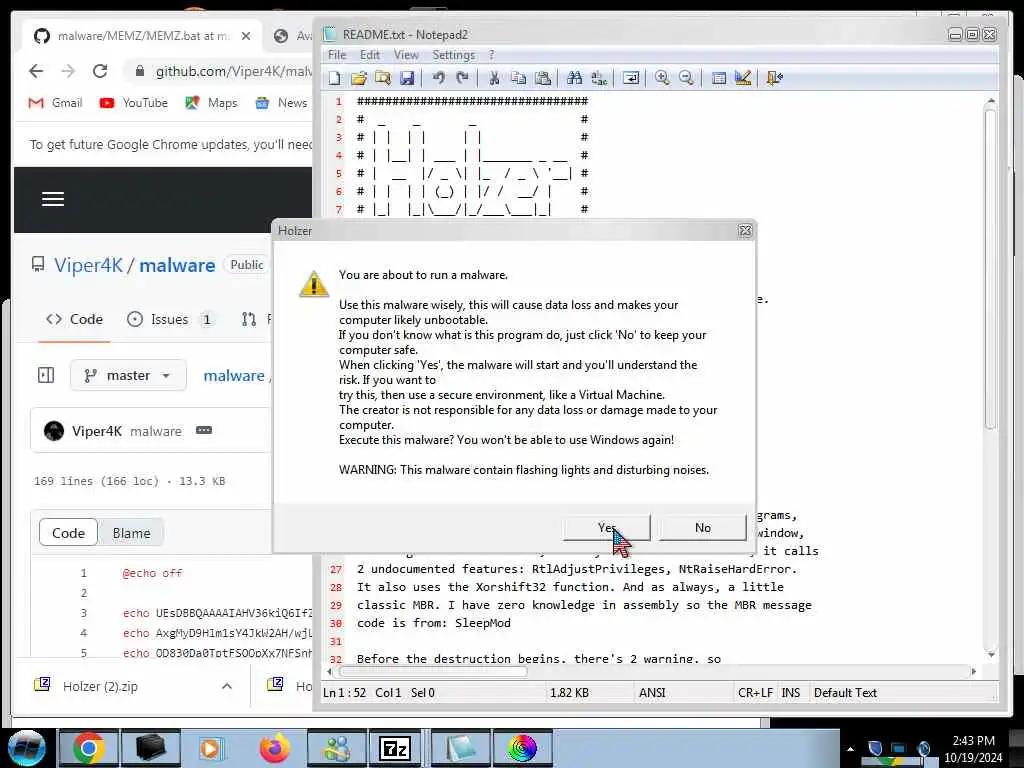Click the CR+LF line ending indicator
The image size is (1024, 768).
pyautogui.click(x=756, y=692)
